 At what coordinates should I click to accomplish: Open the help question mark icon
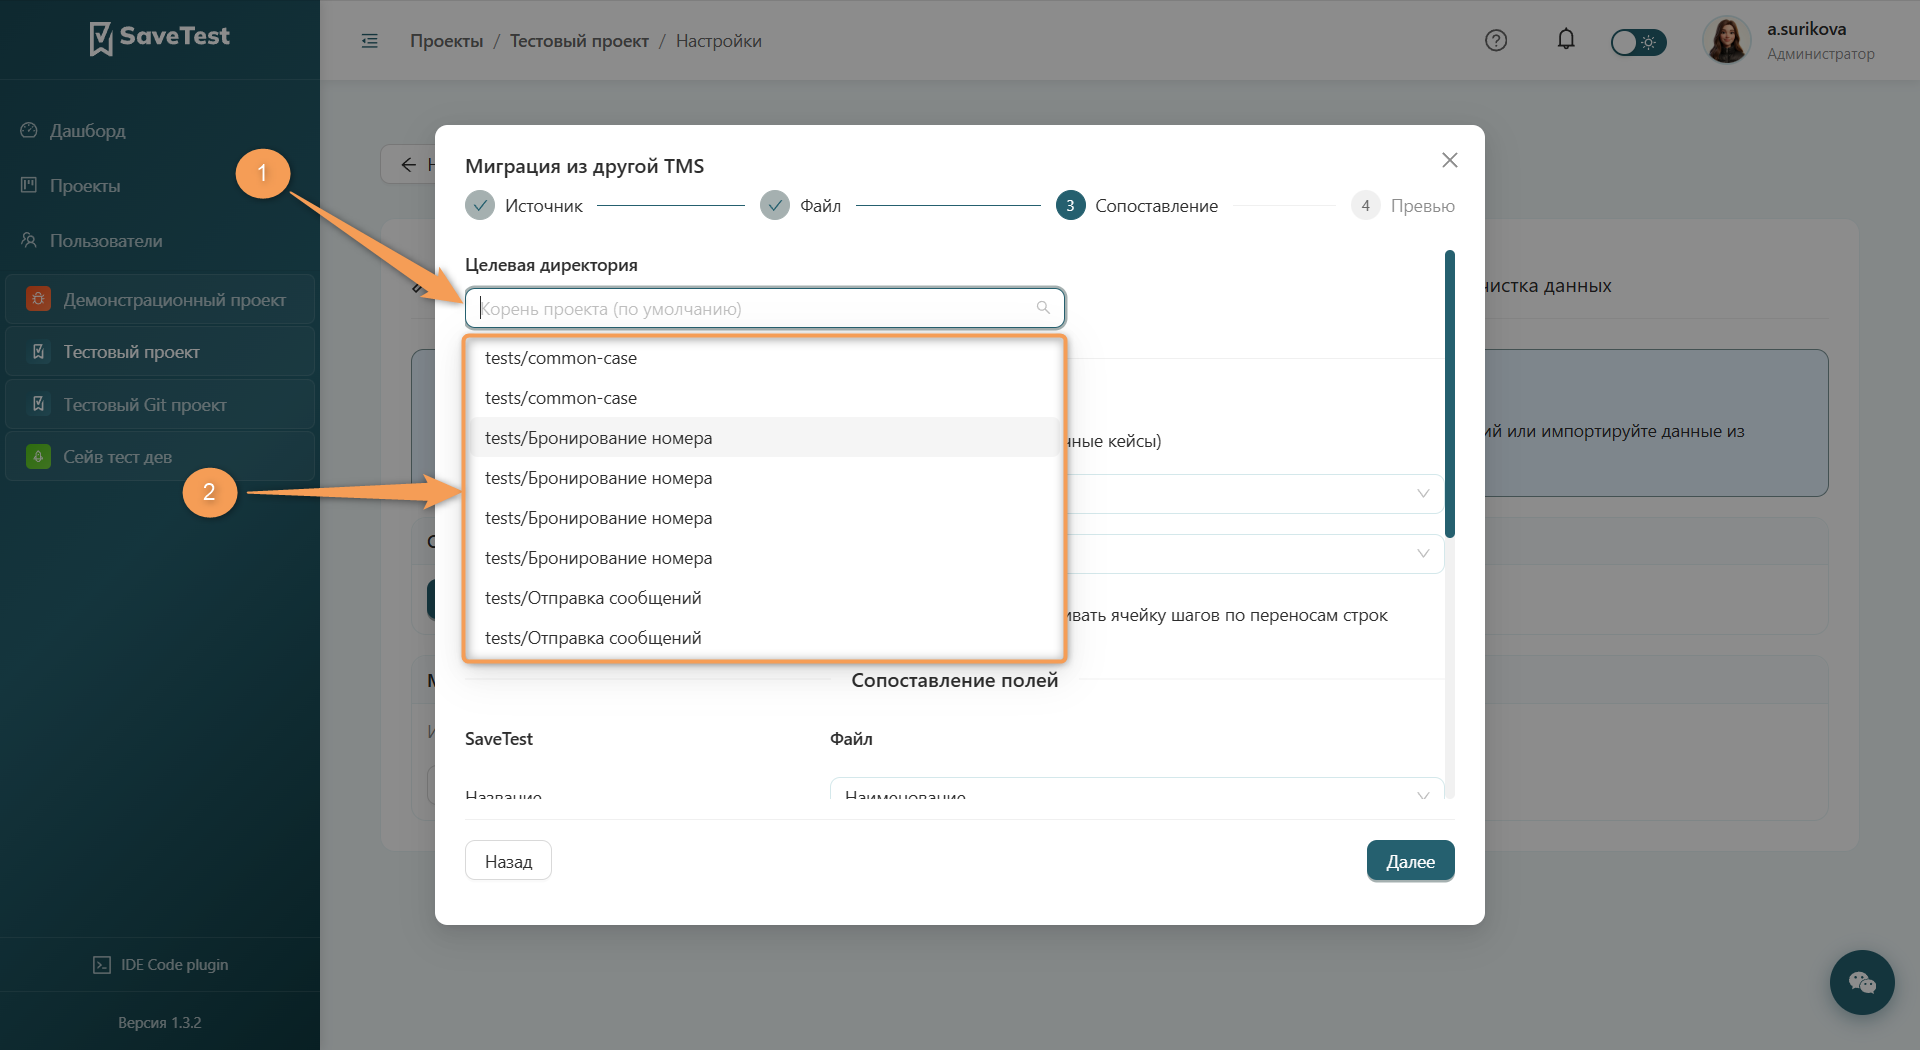point(1496,41)
